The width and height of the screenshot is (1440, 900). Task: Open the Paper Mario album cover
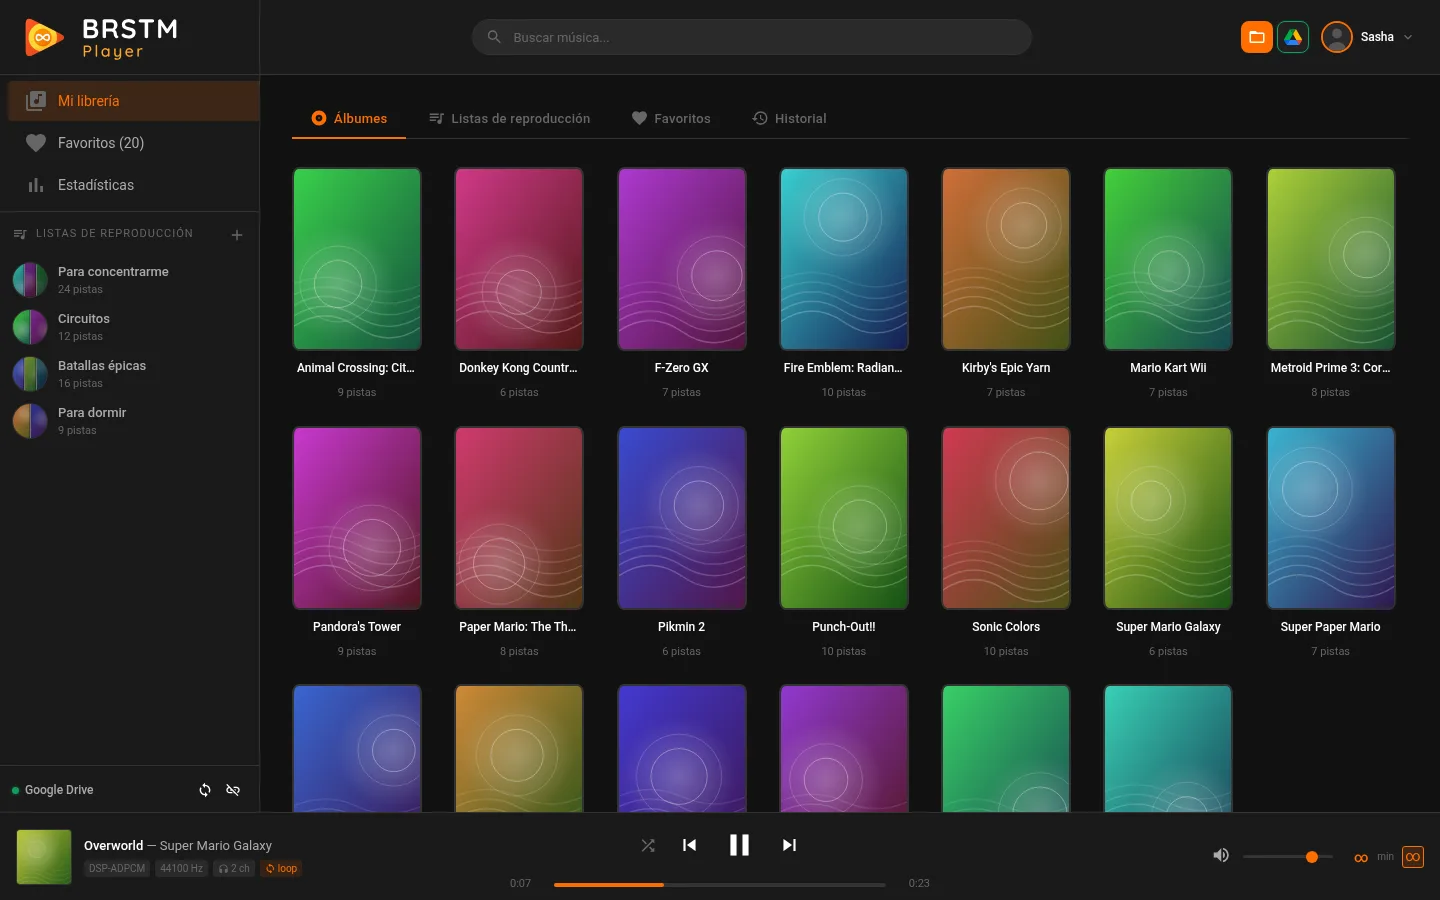coord(519,518)
